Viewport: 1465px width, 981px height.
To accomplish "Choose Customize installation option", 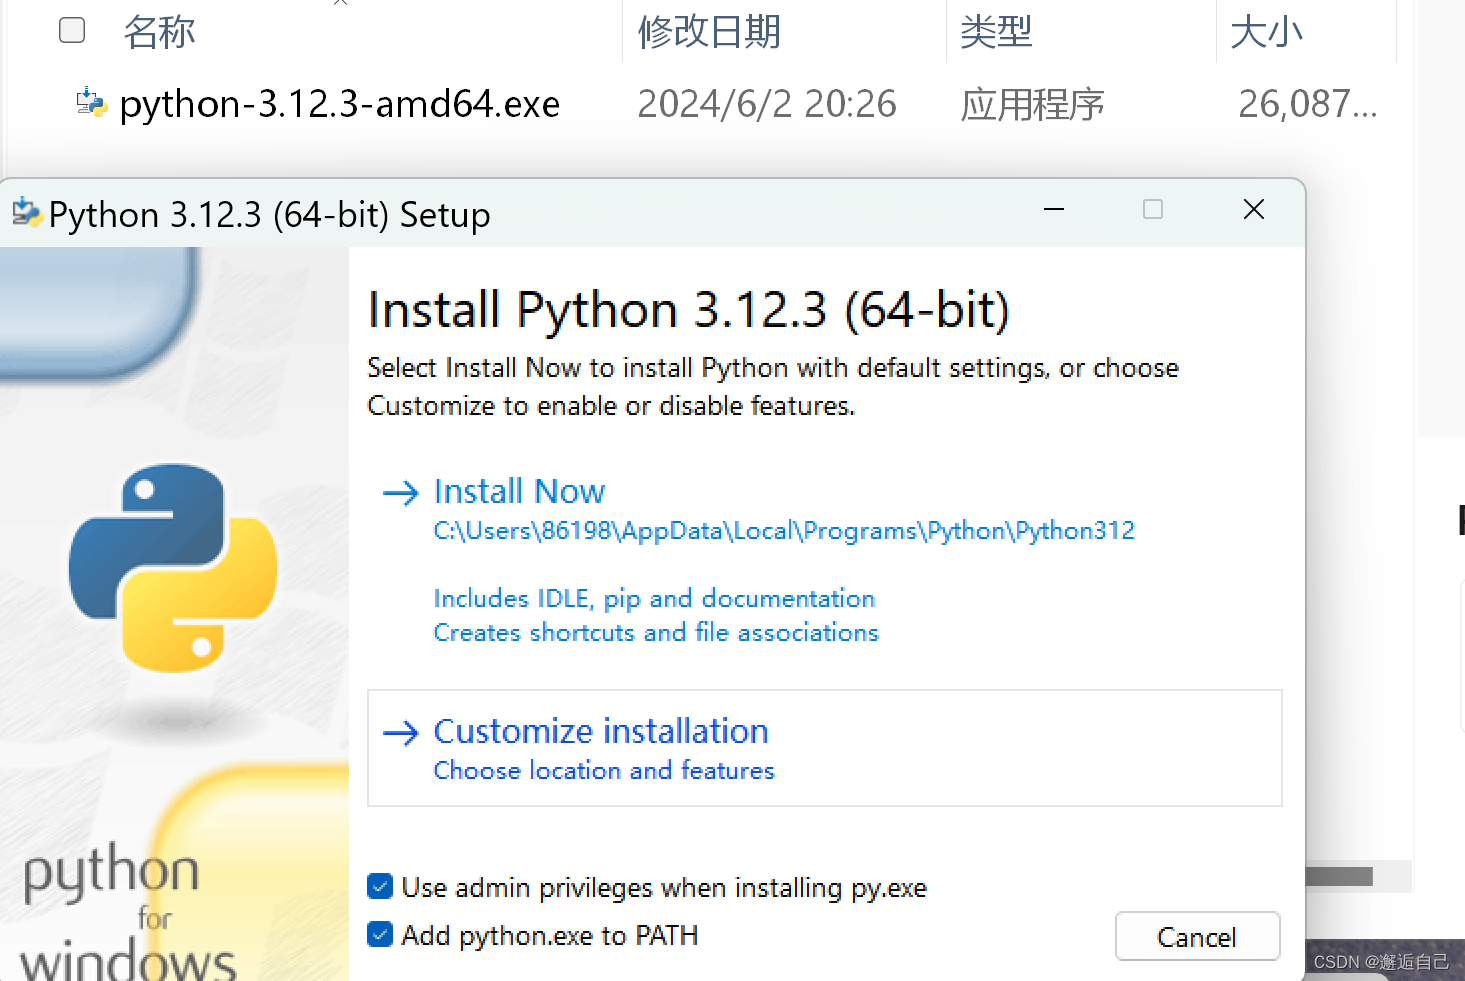I will [825, 748].
